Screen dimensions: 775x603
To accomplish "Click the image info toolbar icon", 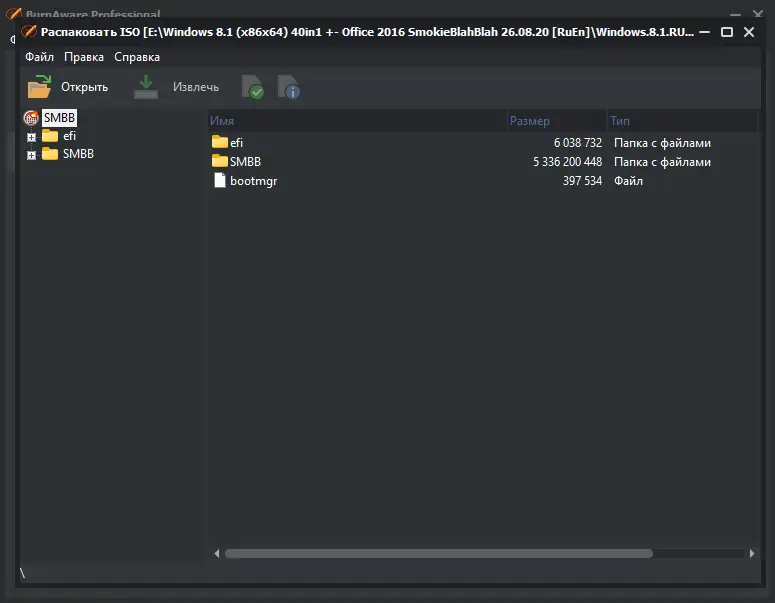I will point(289,86).
